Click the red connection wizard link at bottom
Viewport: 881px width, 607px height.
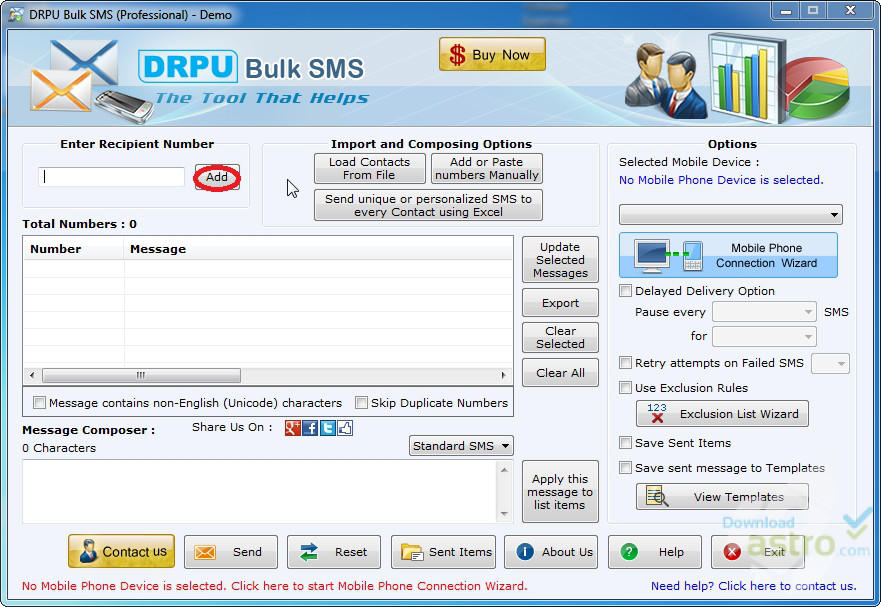click(275, 586)
